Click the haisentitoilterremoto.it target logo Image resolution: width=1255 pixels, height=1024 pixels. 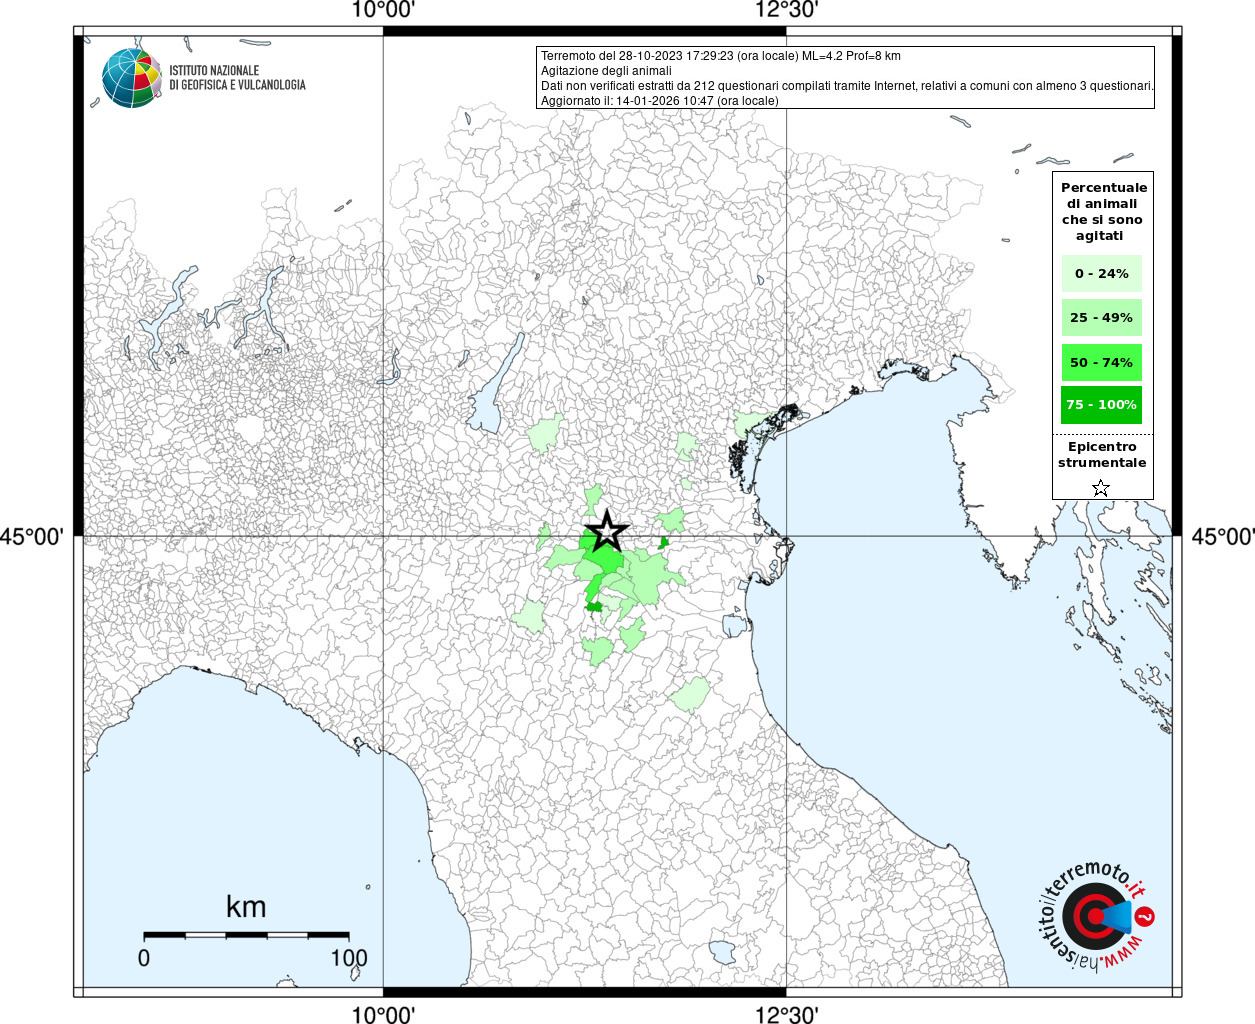coord(1097,917)
